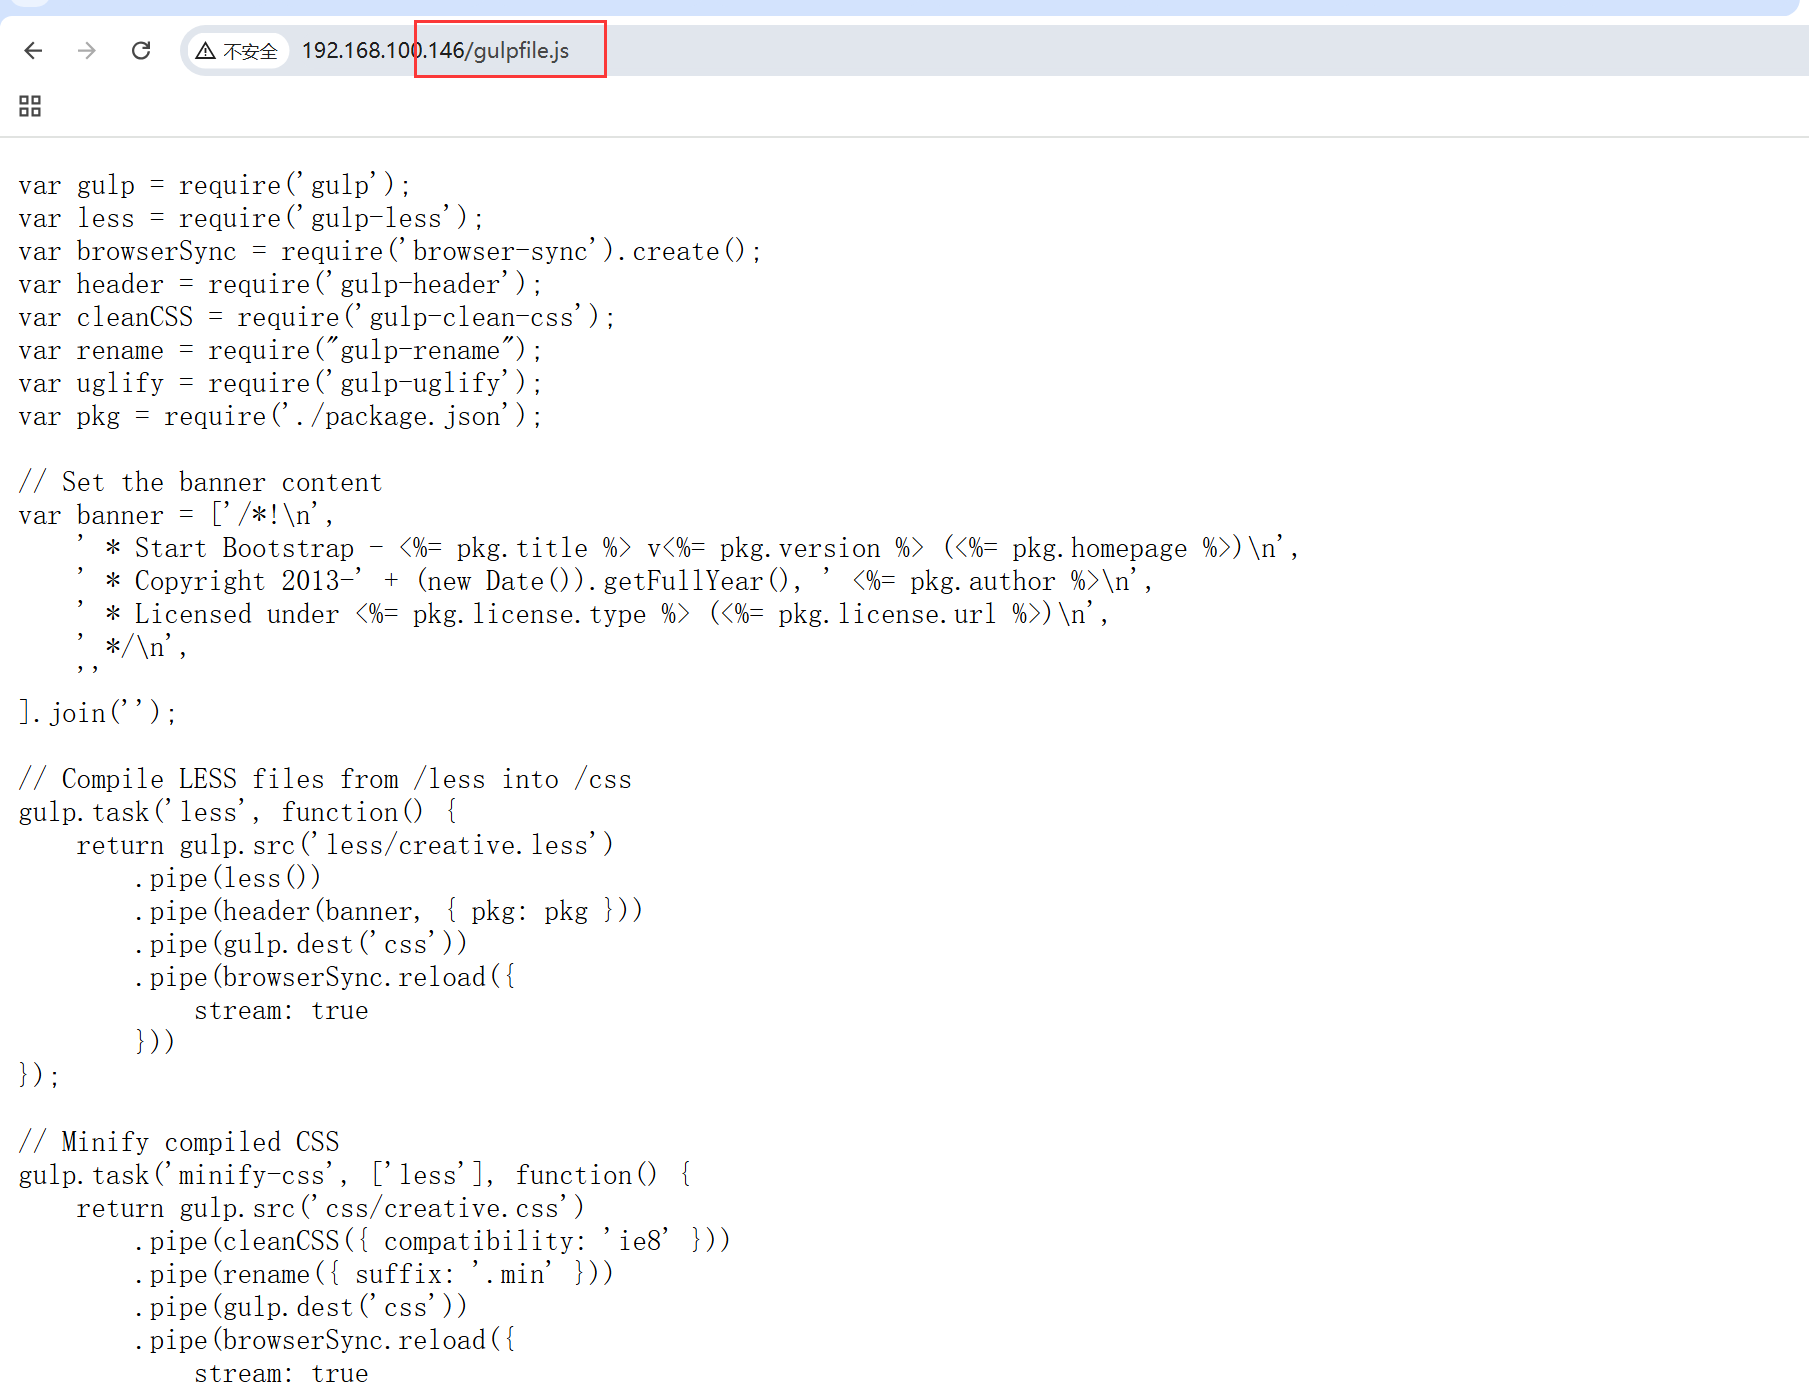Click the line requiring './package.json'
This screenshot has width=1809, height=1386.
click(280, 416)
